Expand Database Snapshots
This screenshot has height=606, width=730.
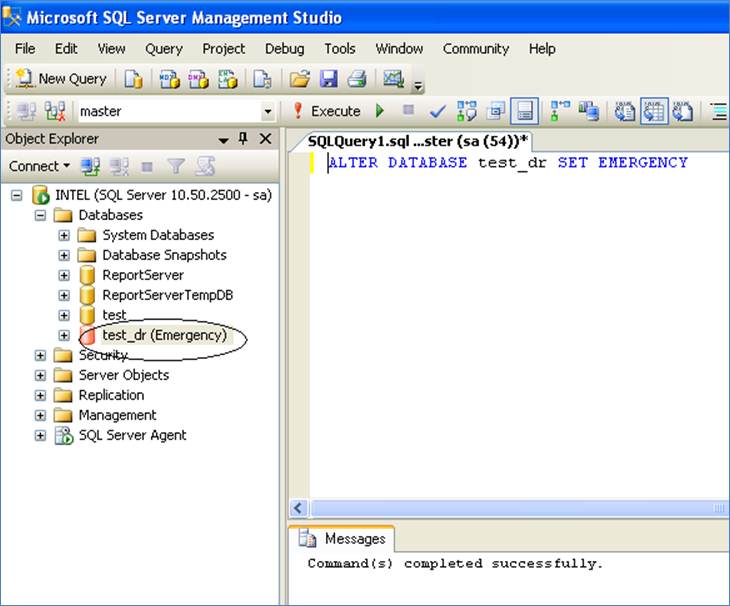[x=64, y=255]
